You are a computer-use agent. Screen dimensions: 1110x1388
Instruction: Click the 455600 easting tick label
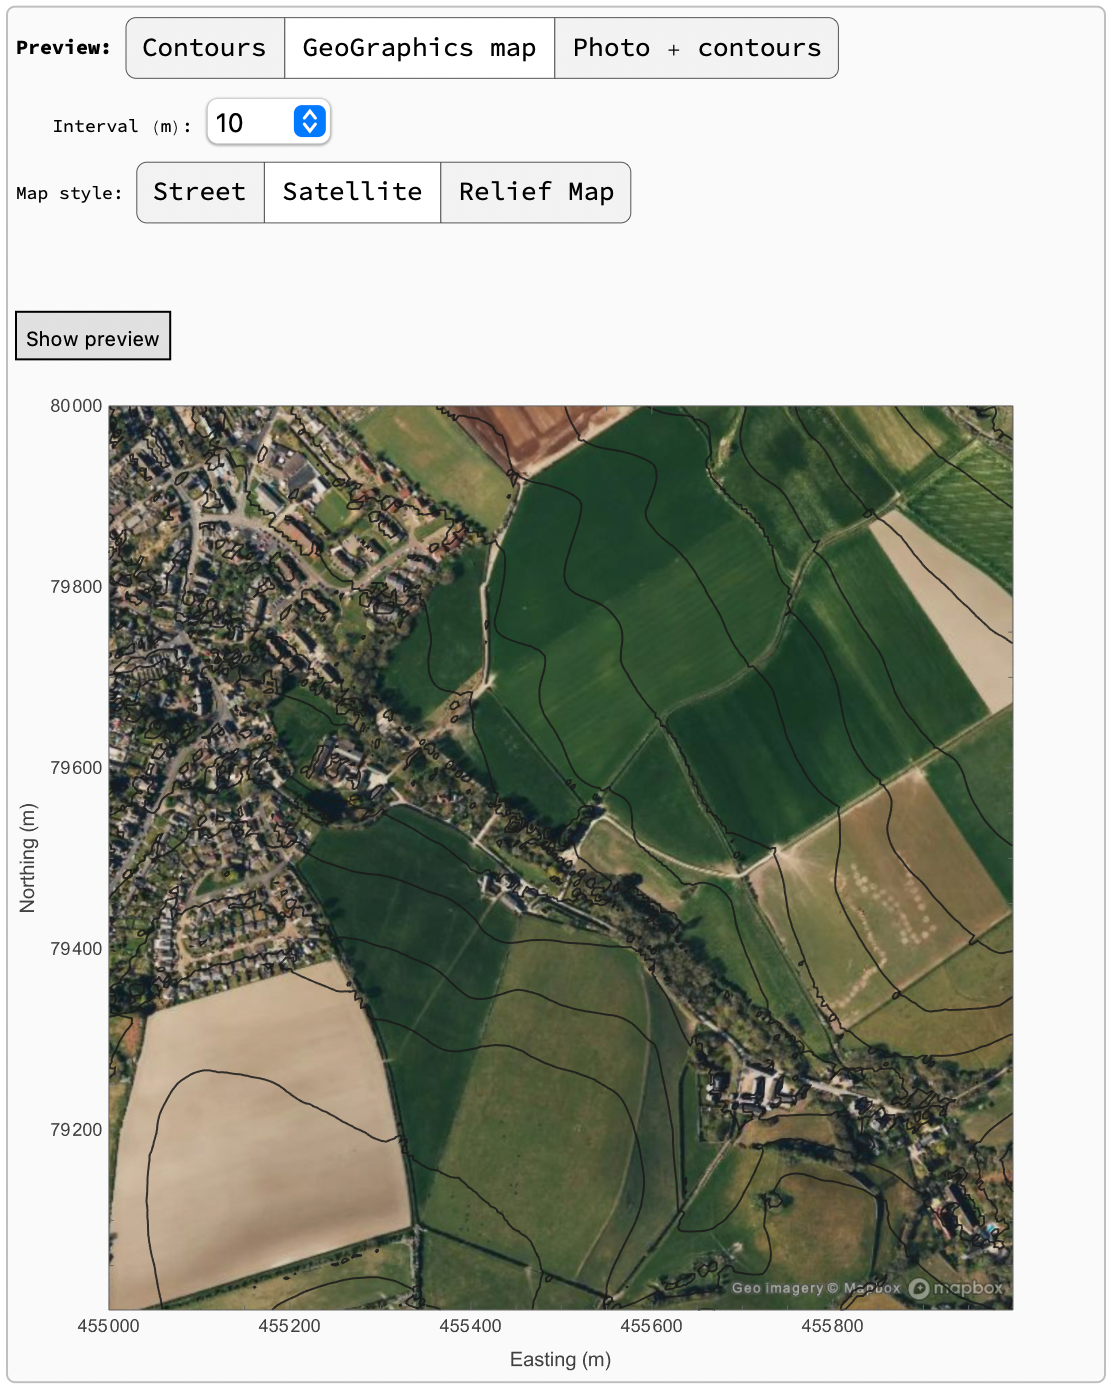pyautogui.click(x=652, y=1326)
